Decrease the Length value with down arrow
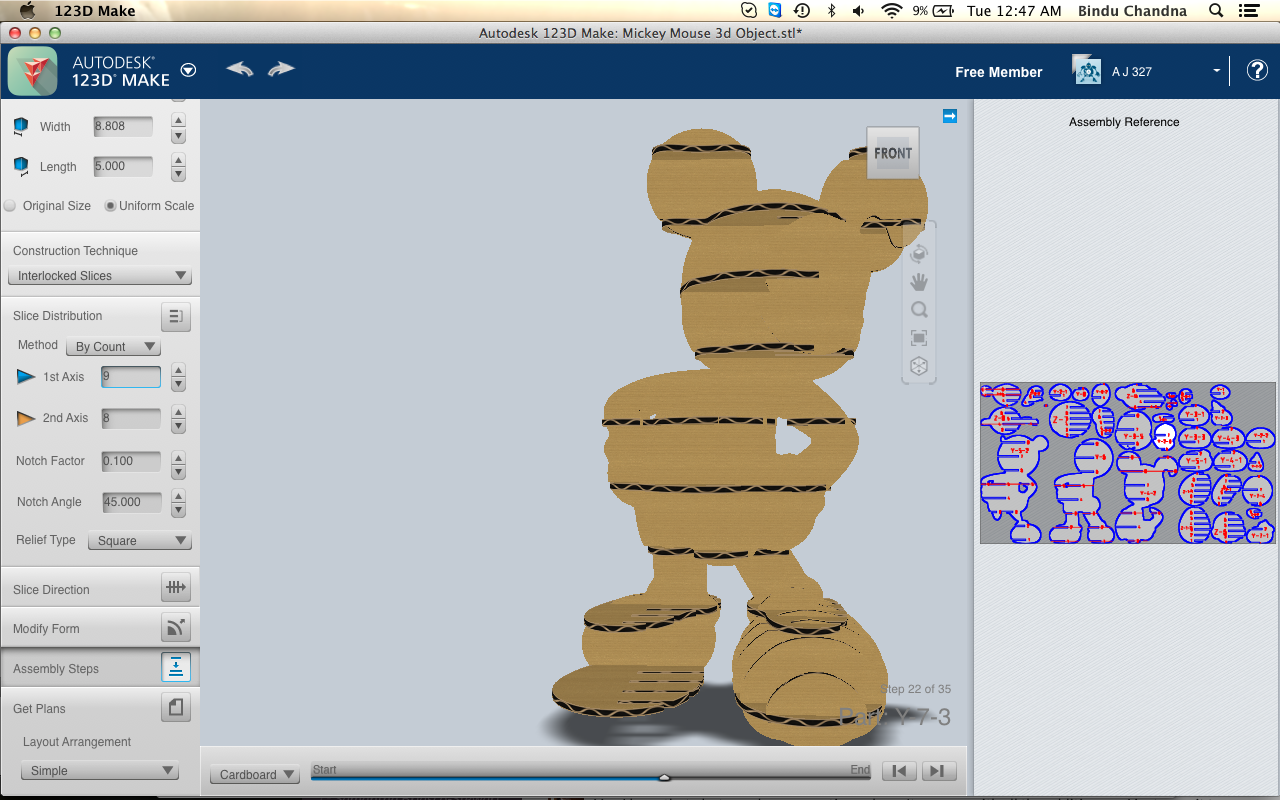This screenshot has height=800, width=1280. (x=178, y=175)
